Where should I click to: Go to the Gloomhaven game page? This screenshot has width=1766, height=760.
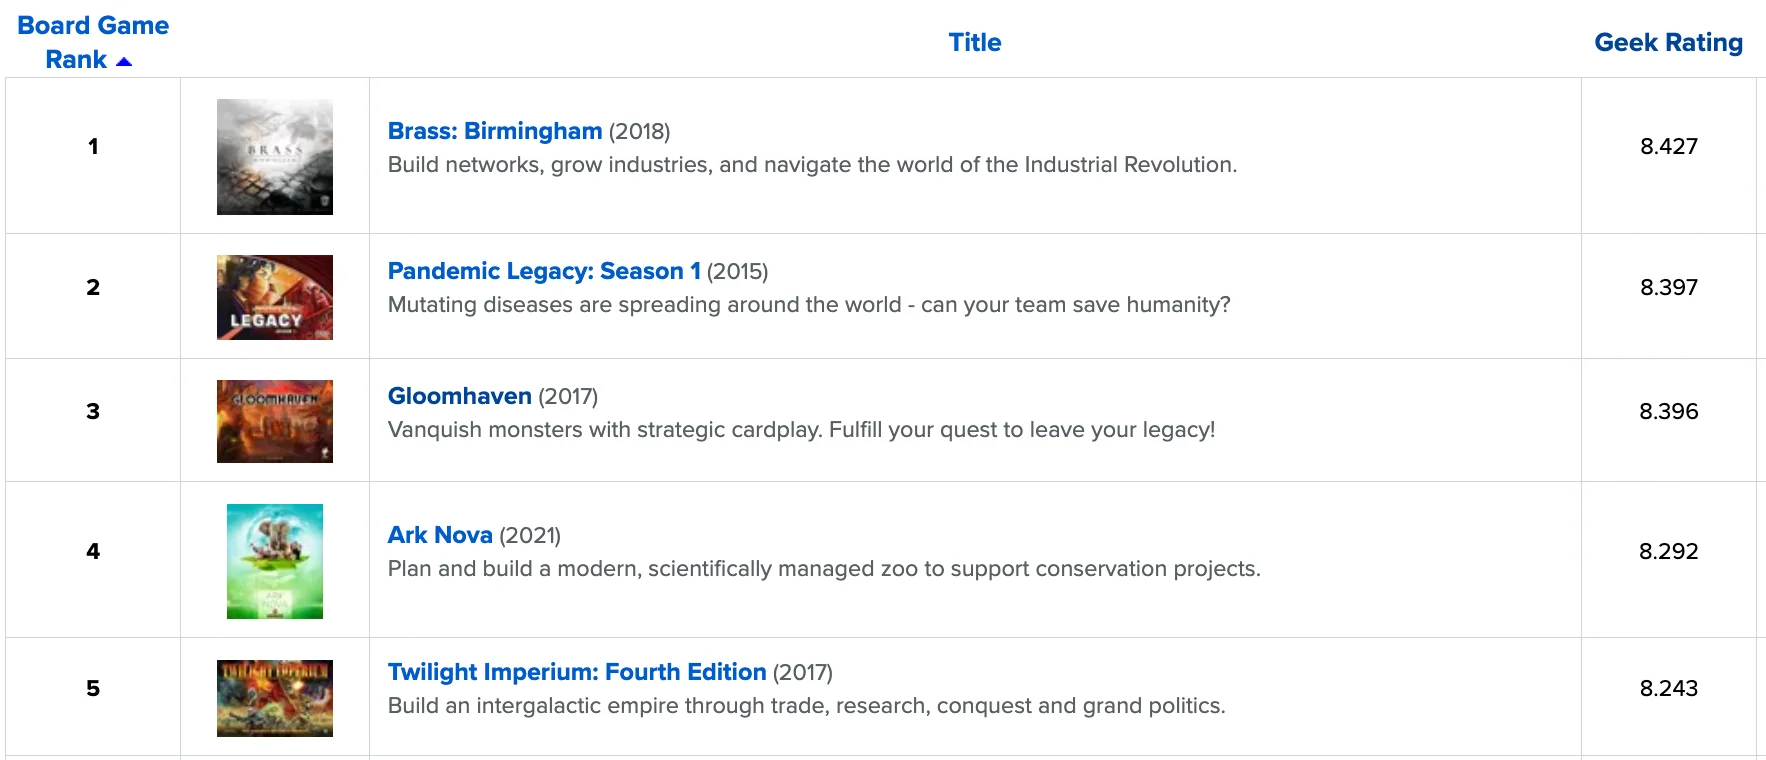460,396
